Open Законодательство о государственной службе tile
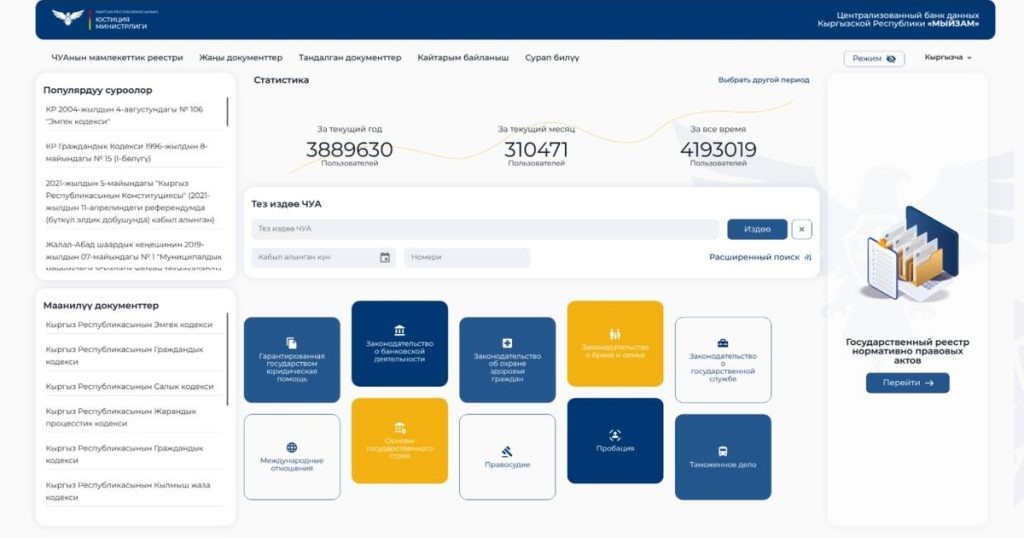 click(723, 360)
